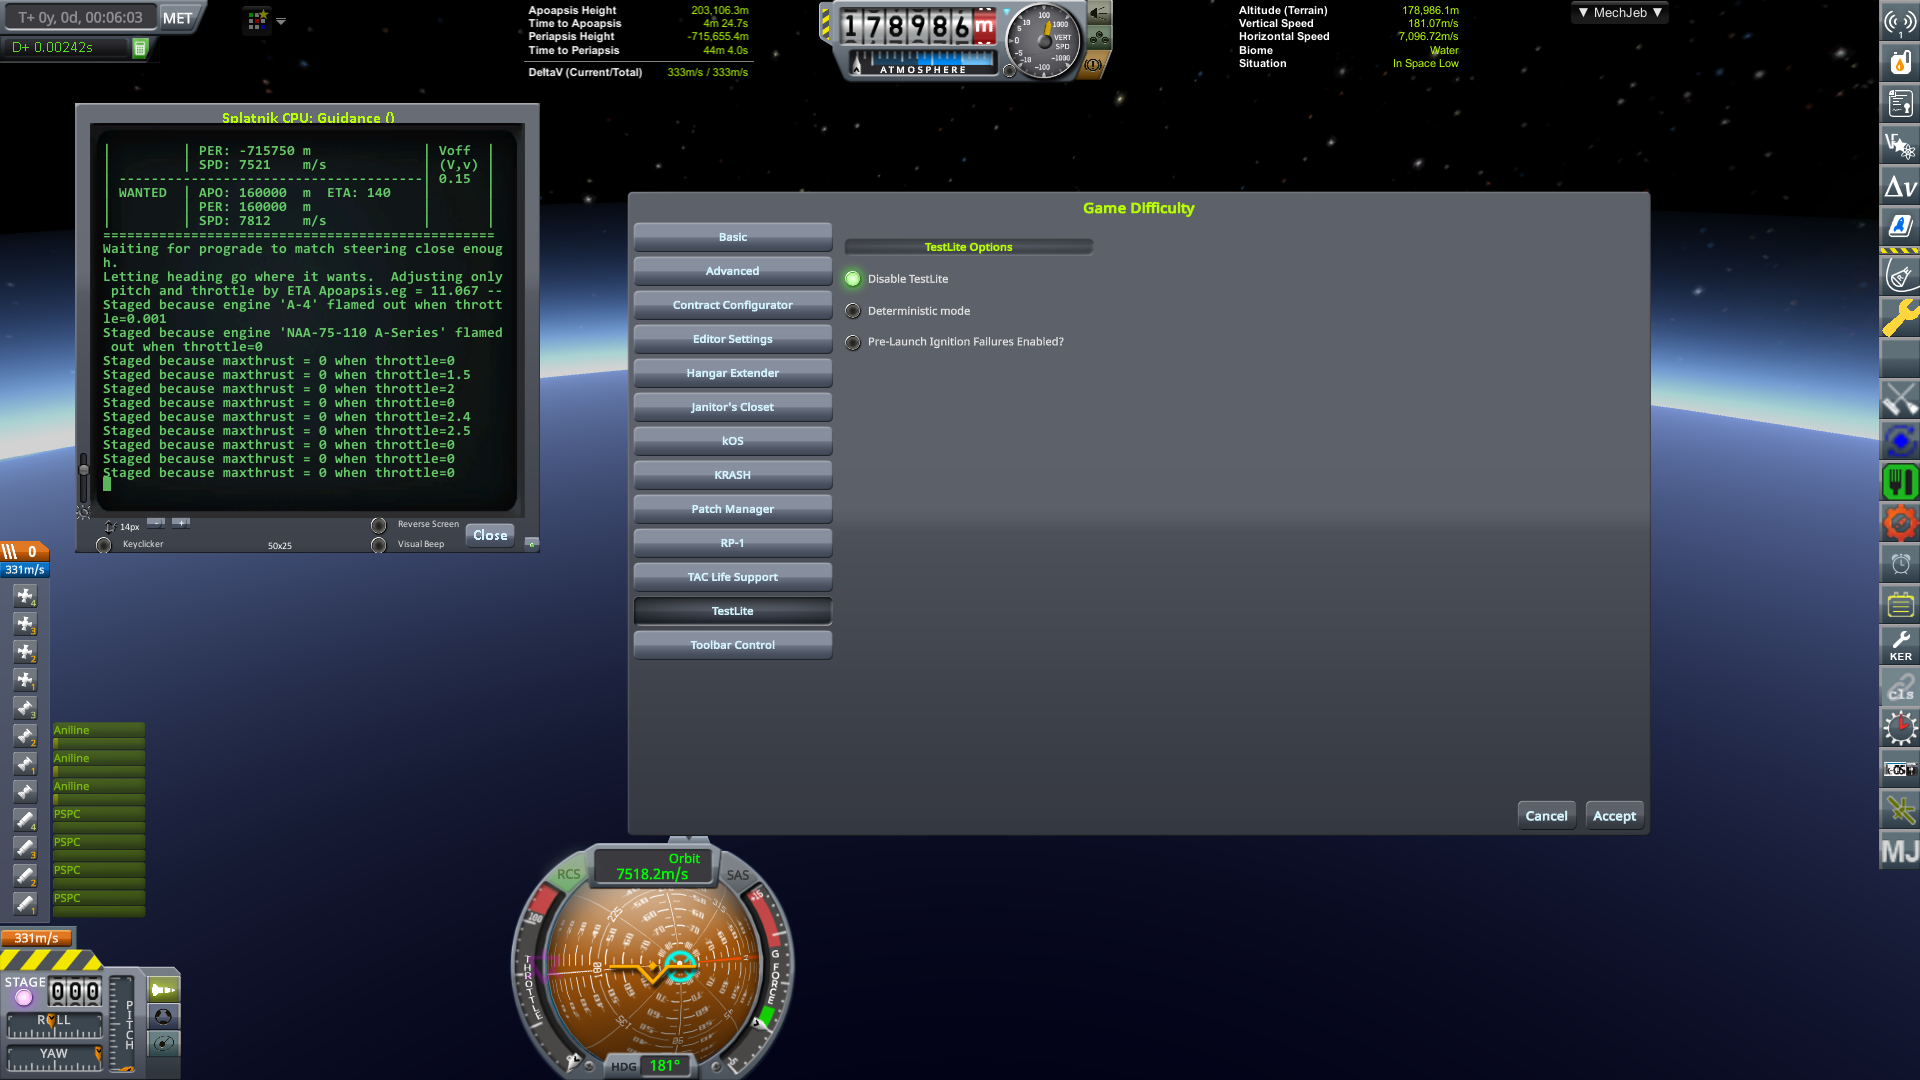Open the KER Kerbal Engineer icon
This screenshot has height=1080, width=1920.
click(x=1900, y=646)
